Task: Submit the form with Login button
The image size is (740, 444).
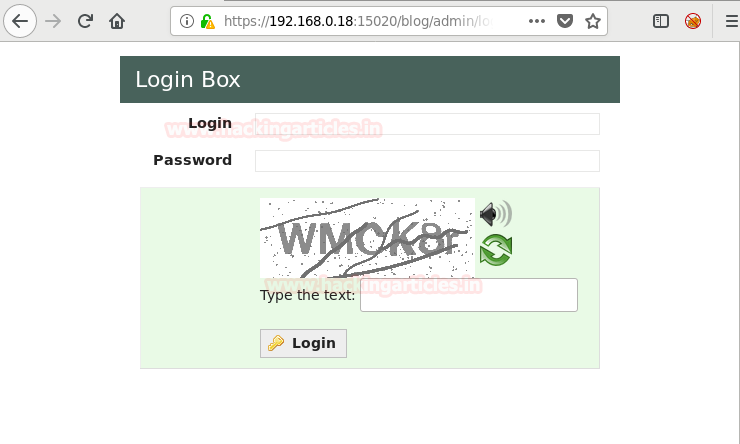Action: click(303, 343)
